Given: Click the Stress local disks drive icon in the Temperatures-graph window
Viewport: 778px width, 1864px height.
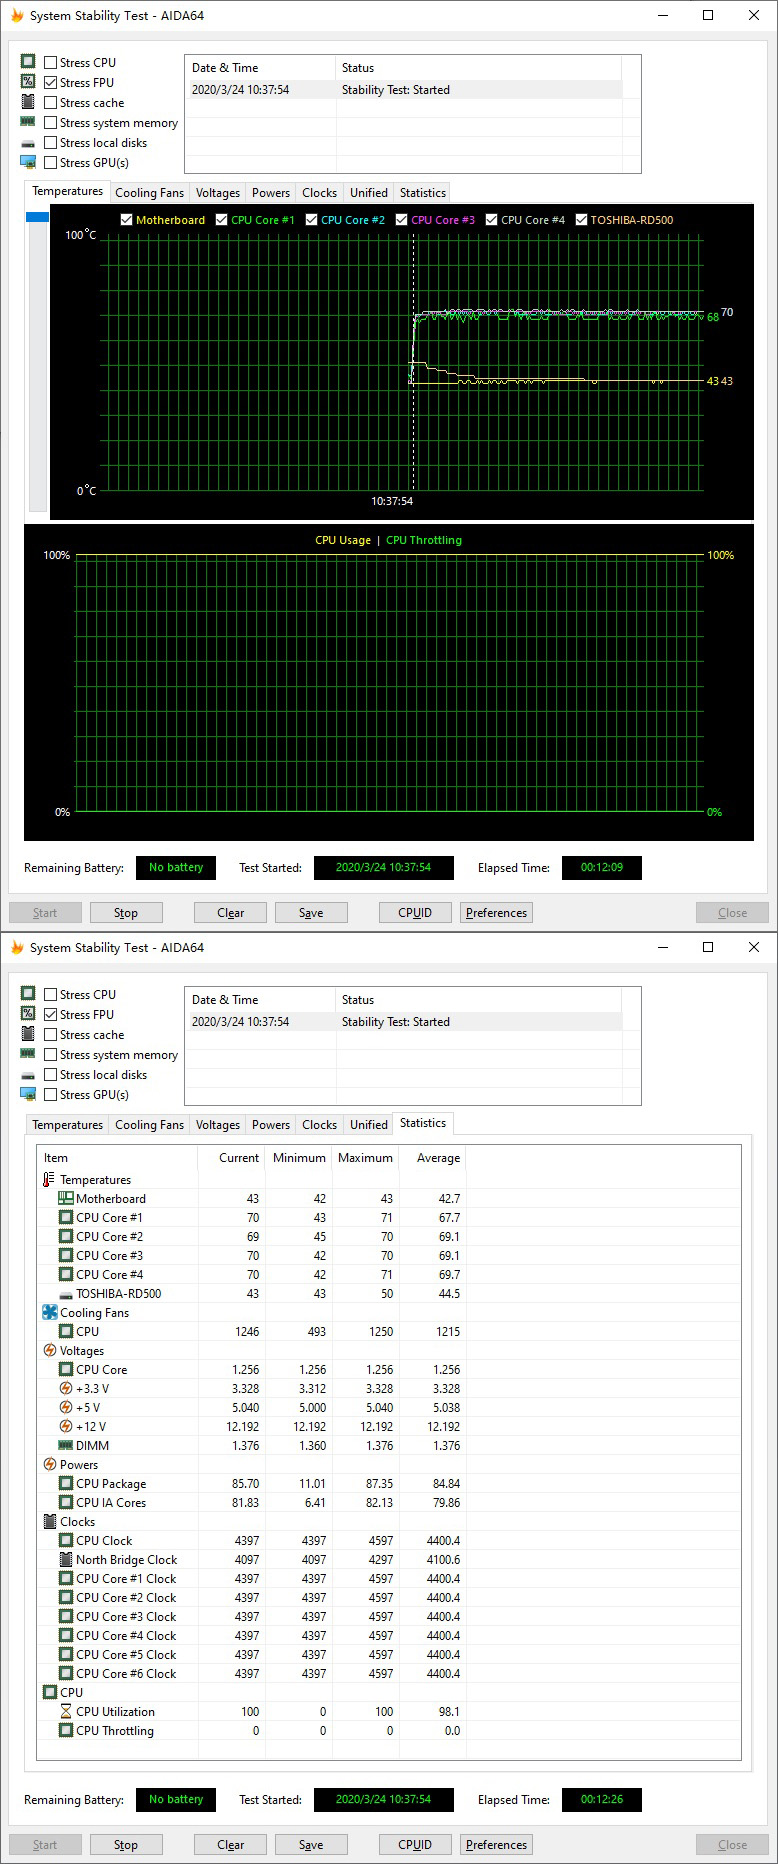Looking at the screenshot, I should 28,143.
